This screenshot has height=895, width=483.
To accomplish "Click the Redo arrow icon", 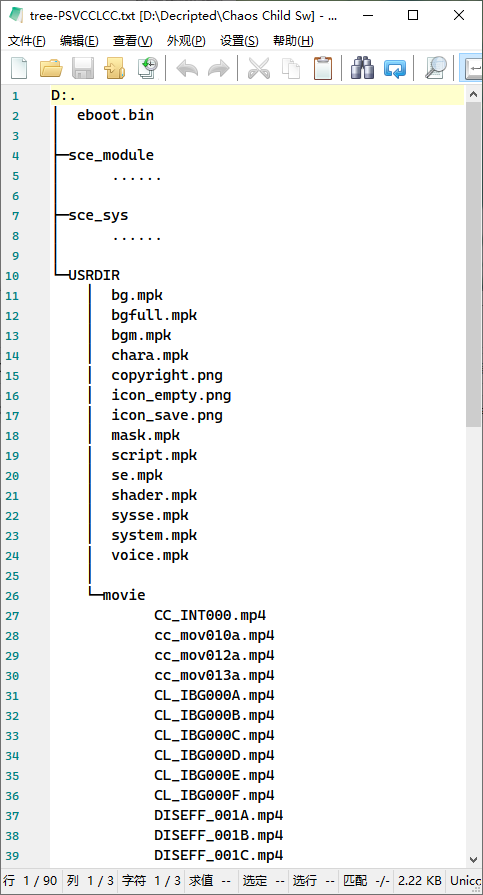I will click(x=218, y=68).
